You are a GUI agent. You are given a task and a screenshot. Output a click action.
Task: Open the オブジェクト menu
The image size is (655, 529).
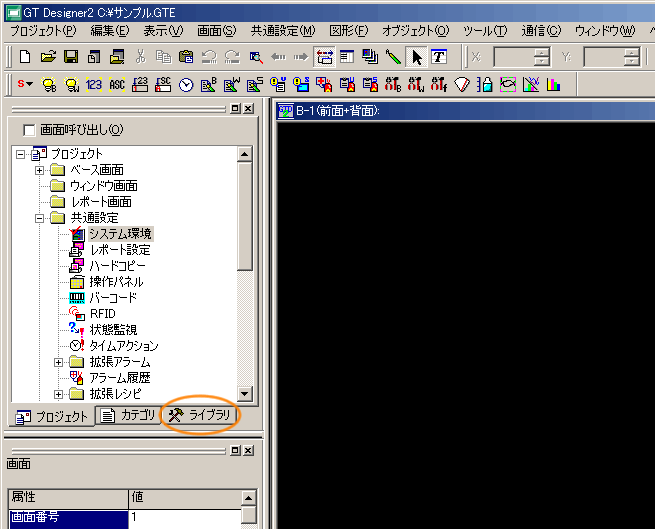(415, 31)
